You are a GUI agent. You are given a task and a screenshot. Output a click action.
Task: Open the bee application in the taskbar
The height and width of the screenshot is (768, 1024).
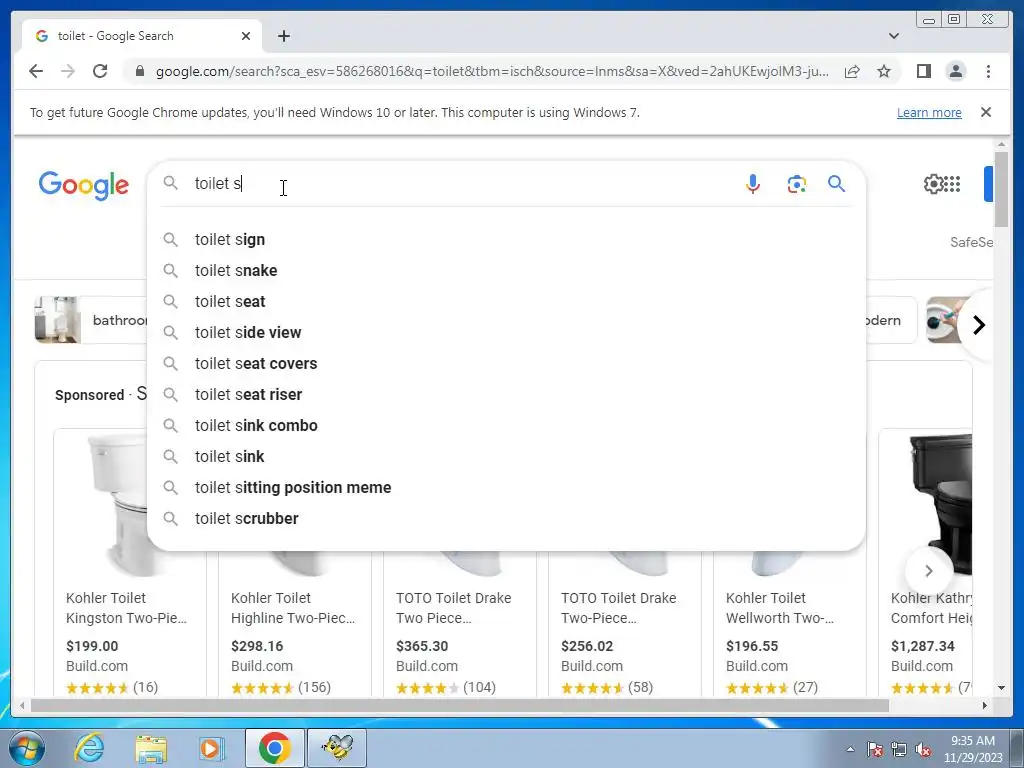[x=338, y=748]
